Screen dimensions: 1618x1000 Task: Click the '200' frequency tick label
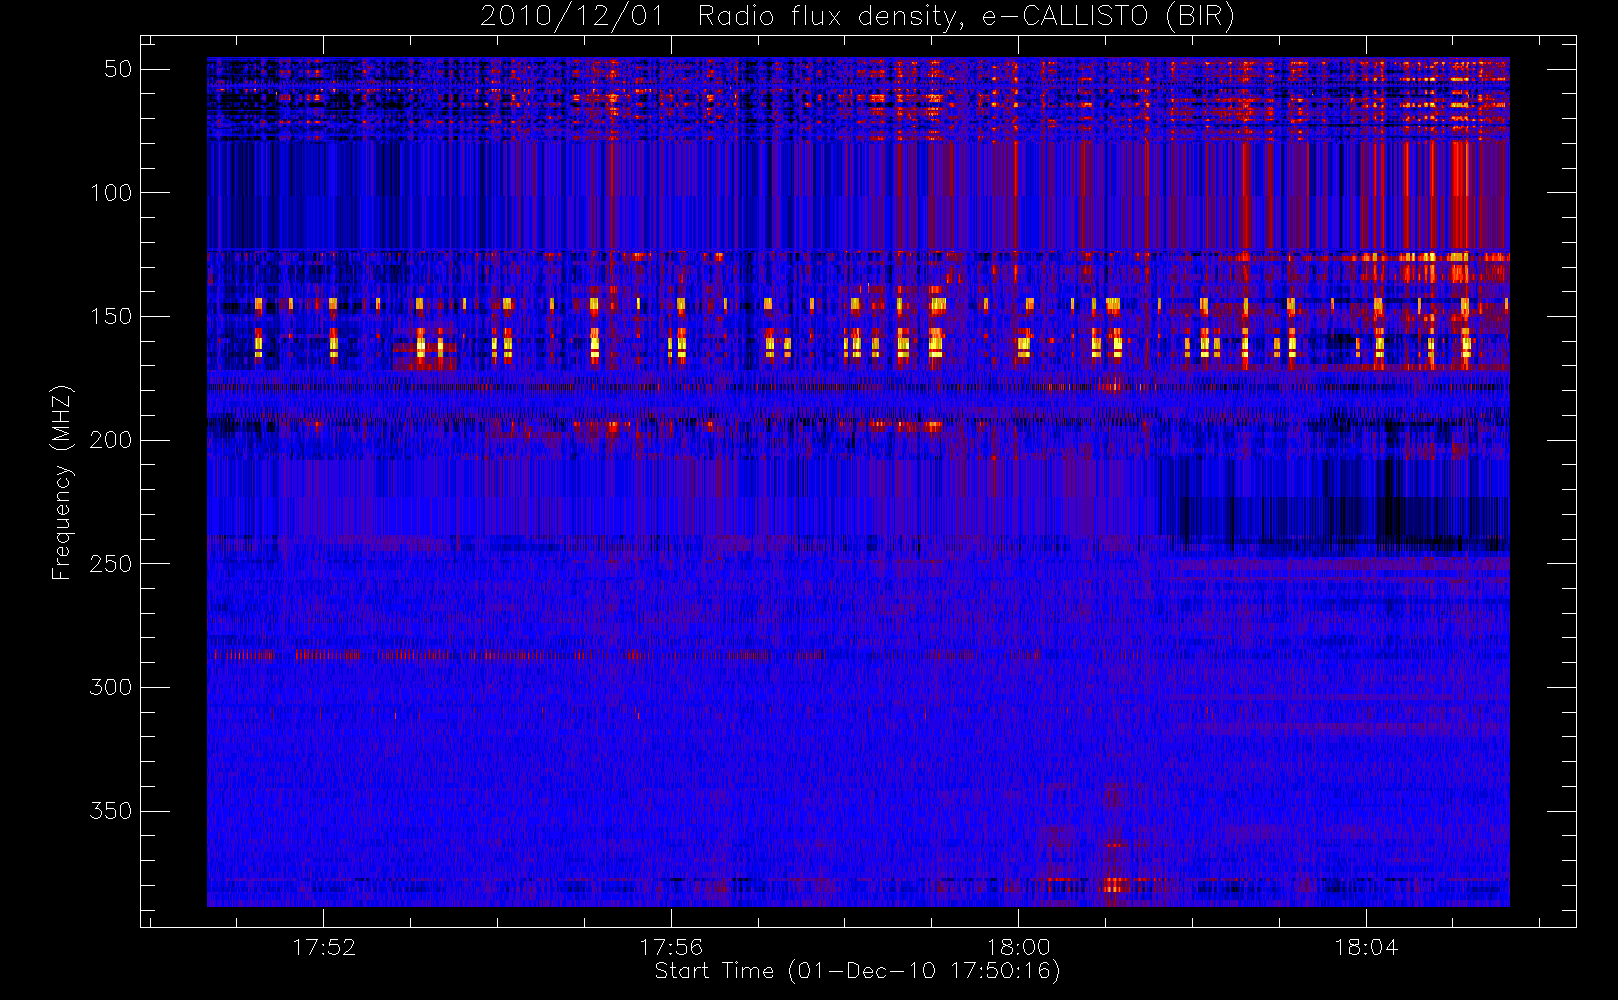pyautogui.click(x=111, y=440)
